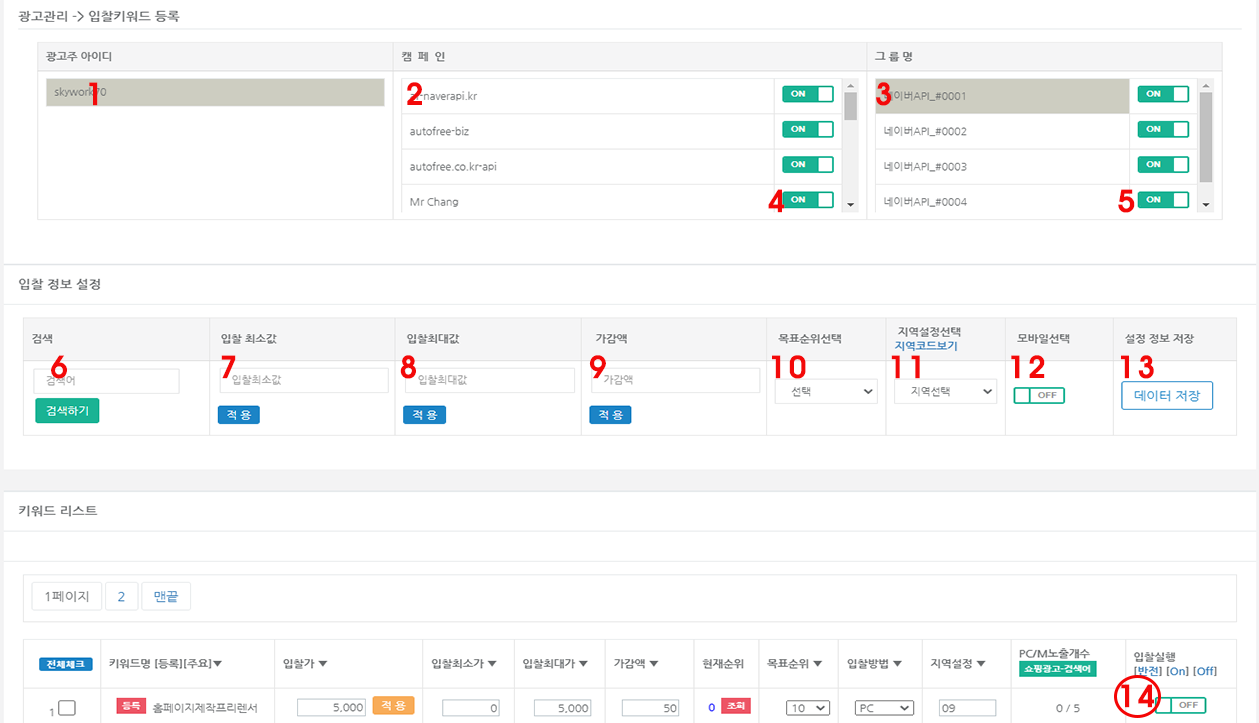Open the 목표순위선택 dropdown
This screenshot has width=1259, height=723.
[826, 392]
